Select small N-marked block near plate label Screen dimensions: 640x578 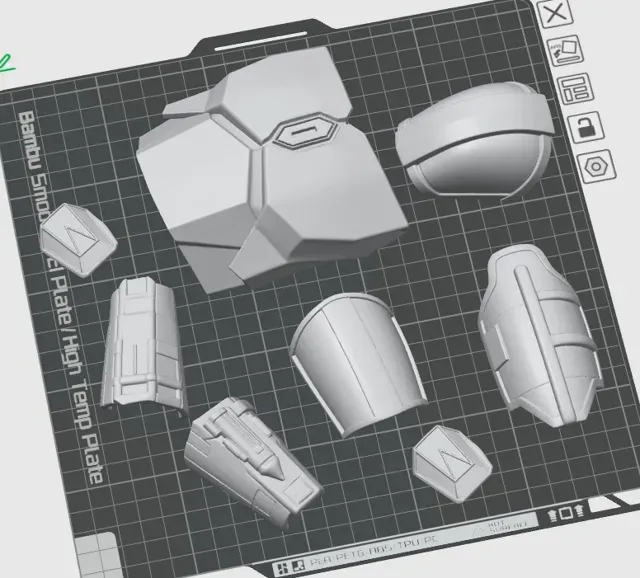point(78,240)
